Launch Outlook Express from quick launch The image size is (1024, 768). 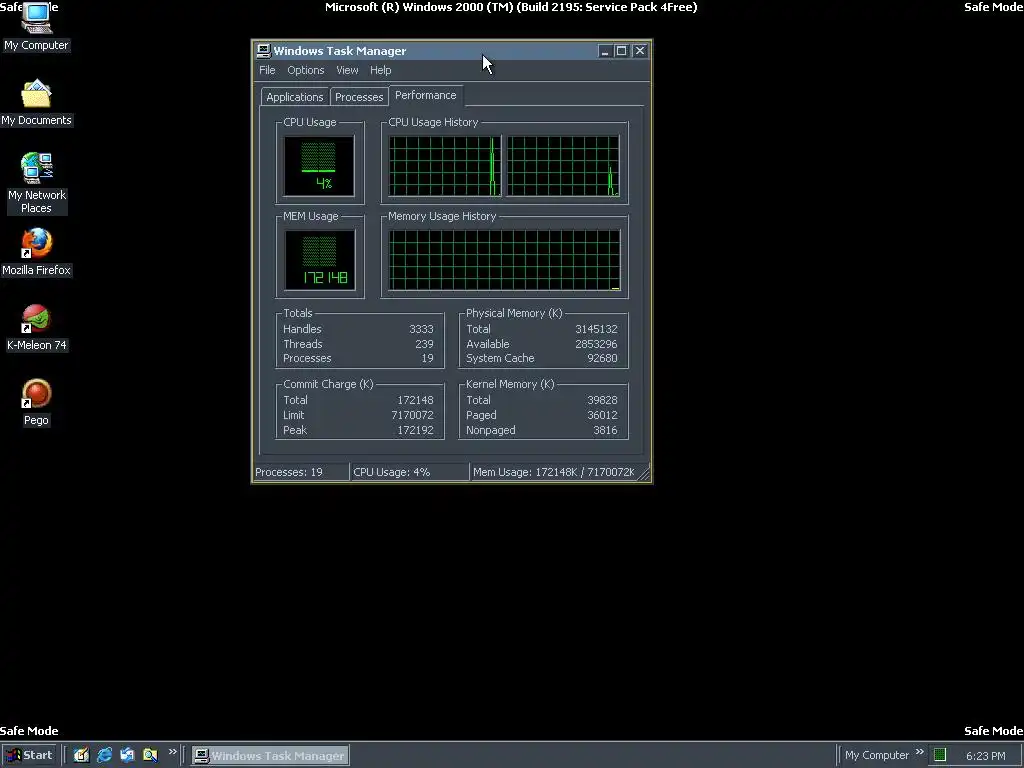point(127,755)
